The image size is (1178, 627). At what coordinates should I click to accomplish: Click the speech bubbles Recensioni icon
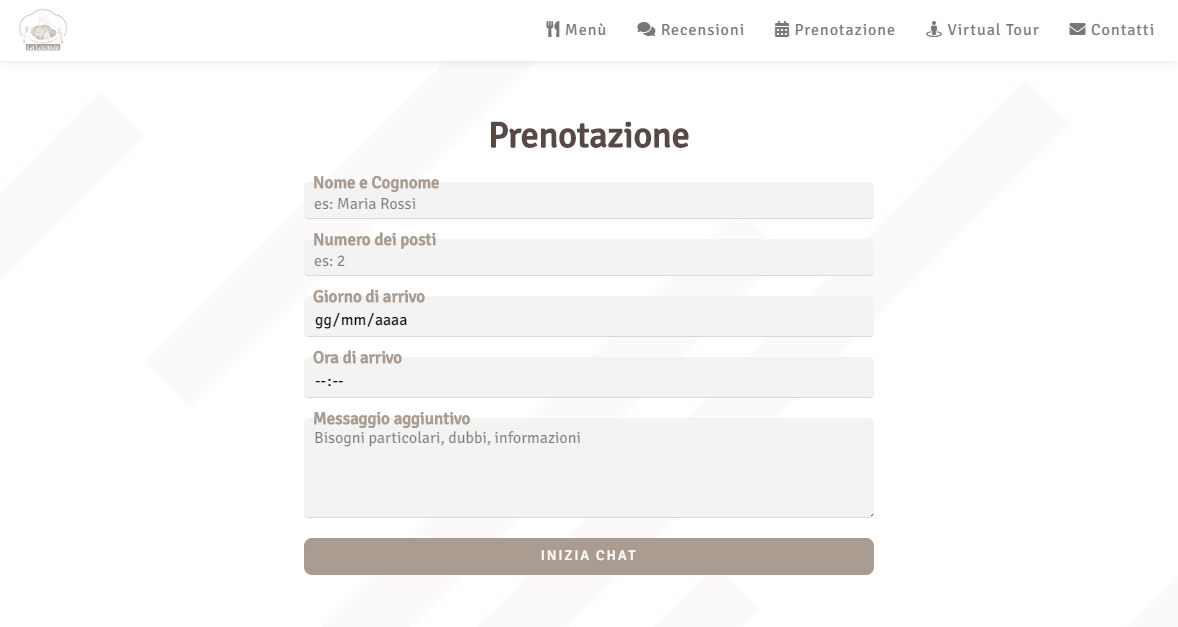coord(646,29)
